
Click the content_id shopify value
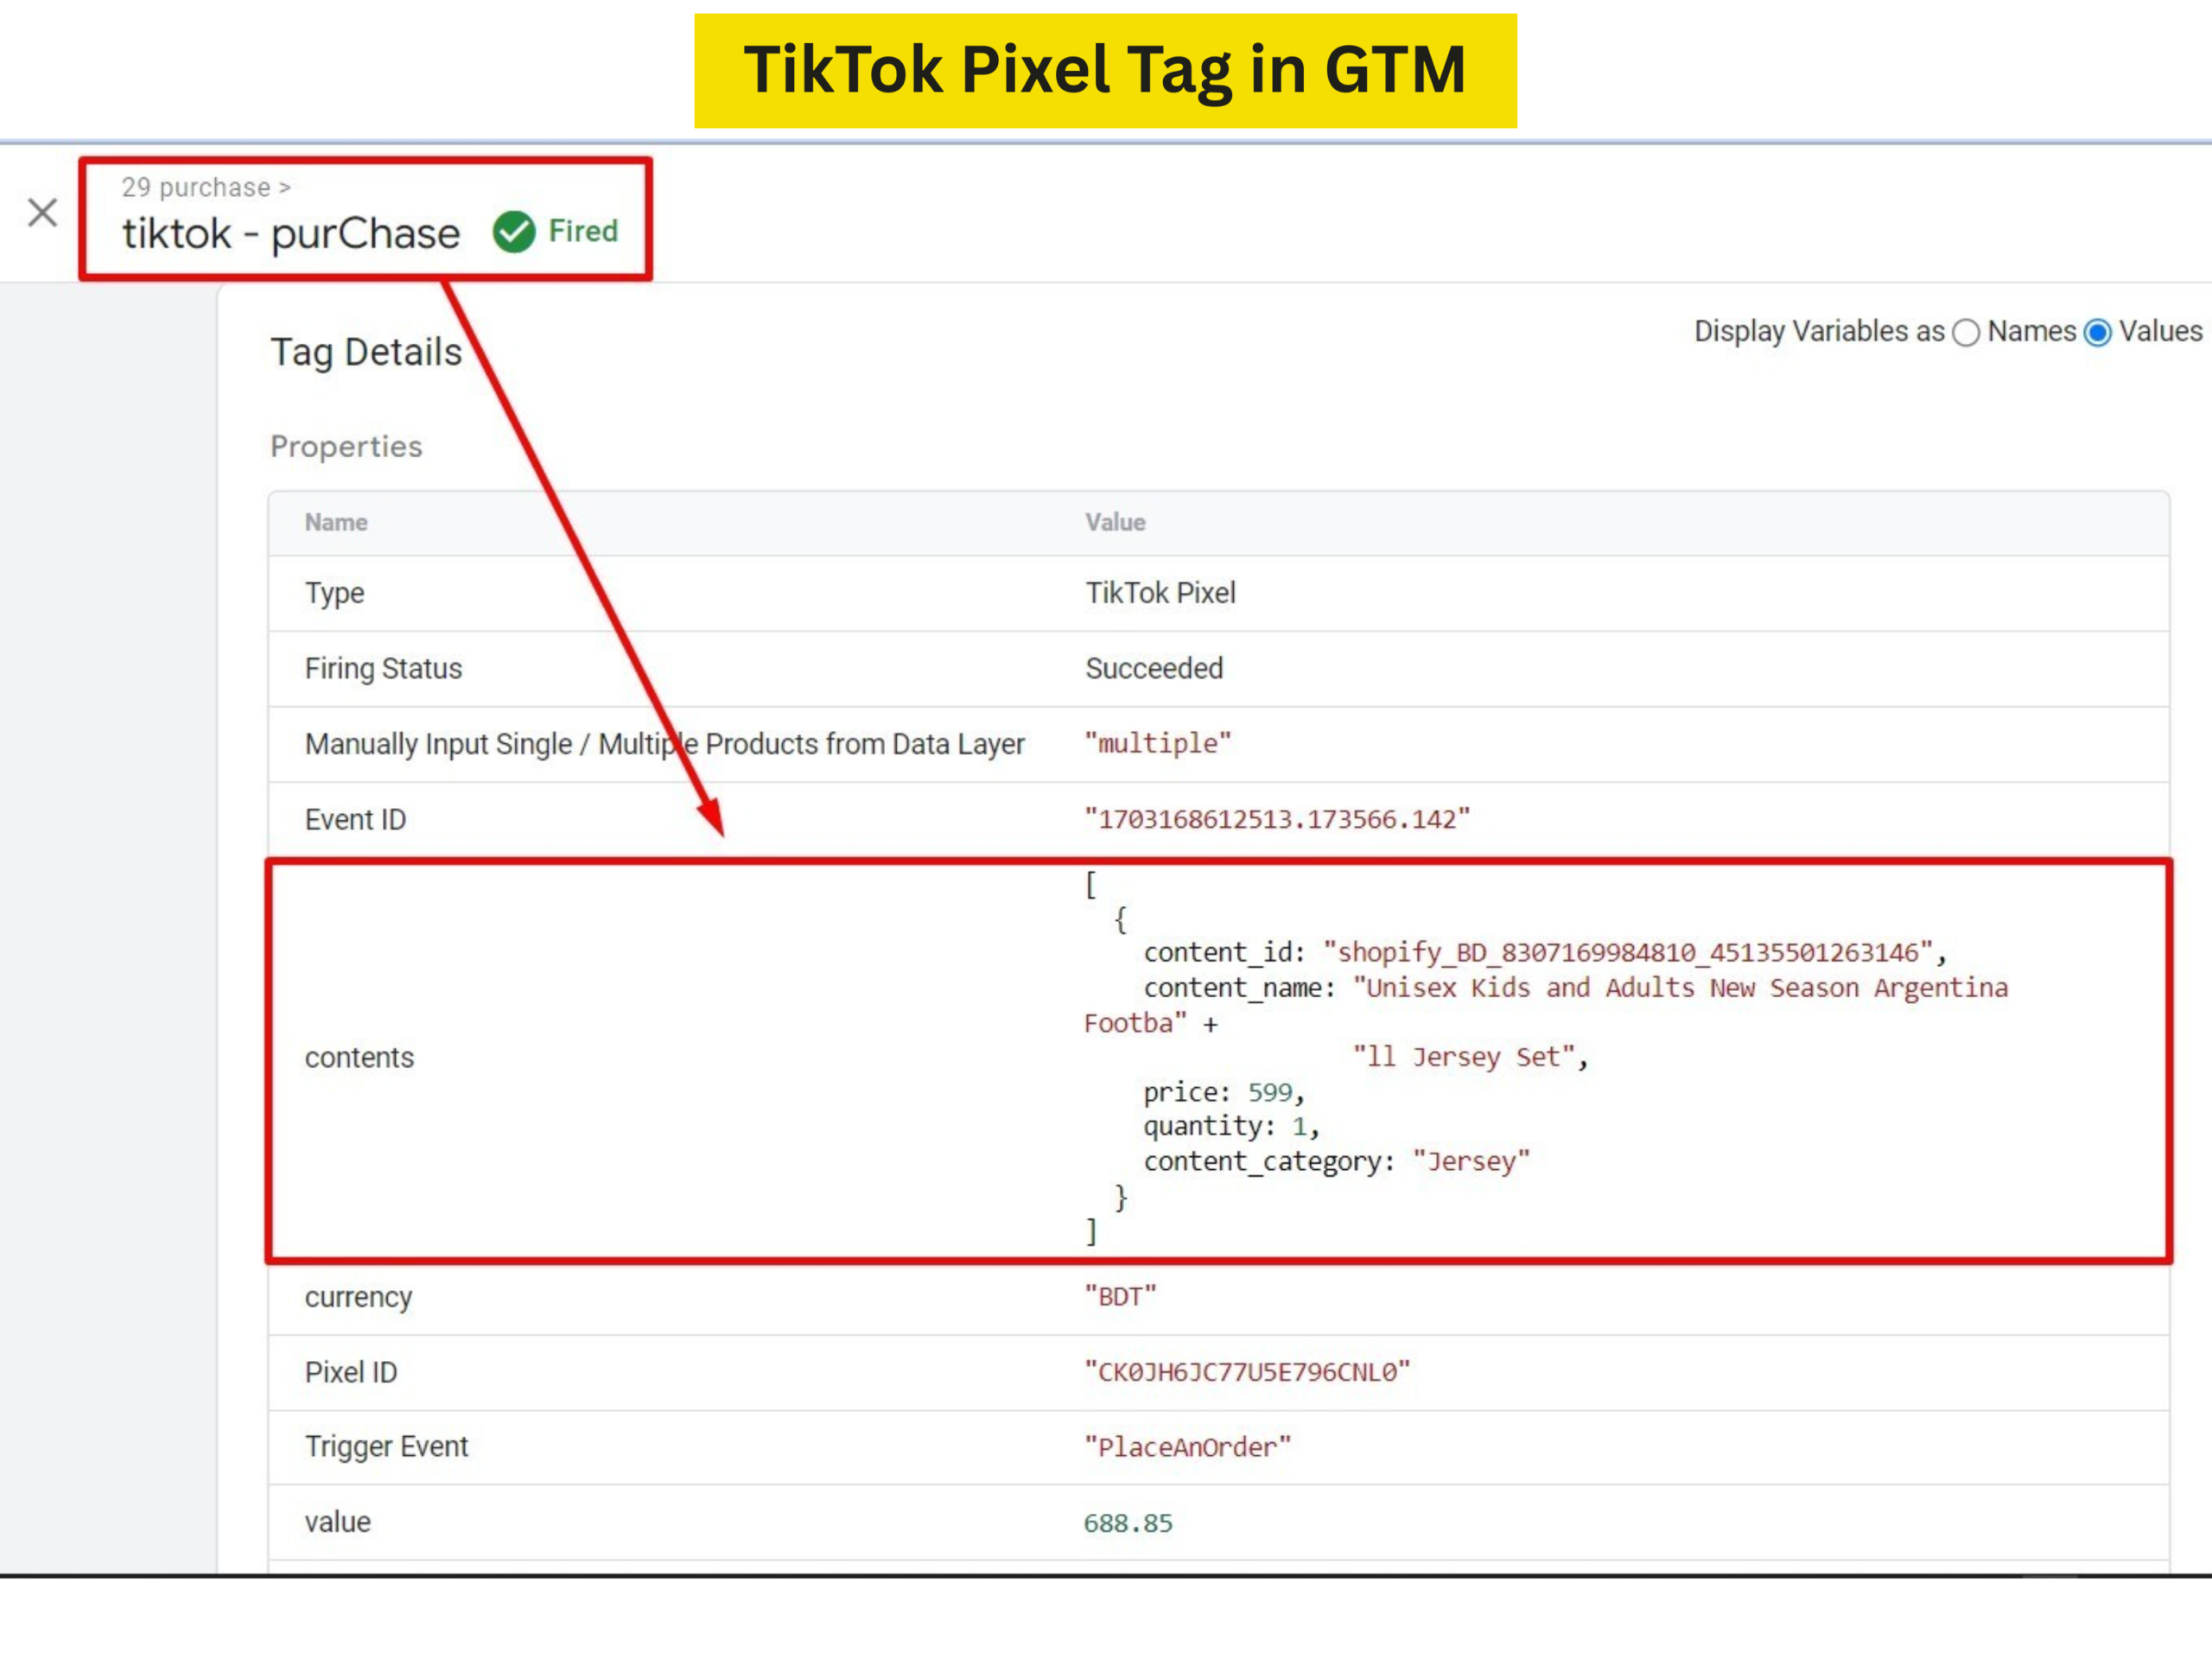[x=1630, y=952]
